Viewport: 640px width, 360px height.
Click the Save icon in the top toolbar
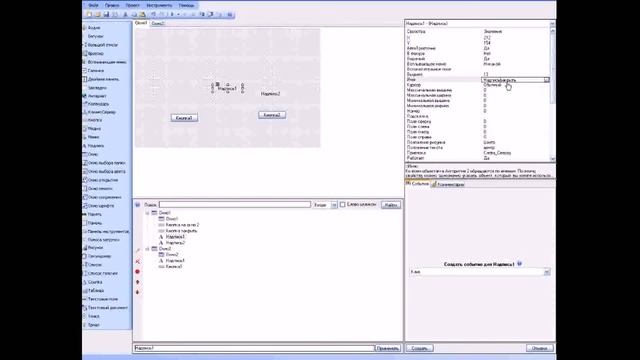[106, 14]
